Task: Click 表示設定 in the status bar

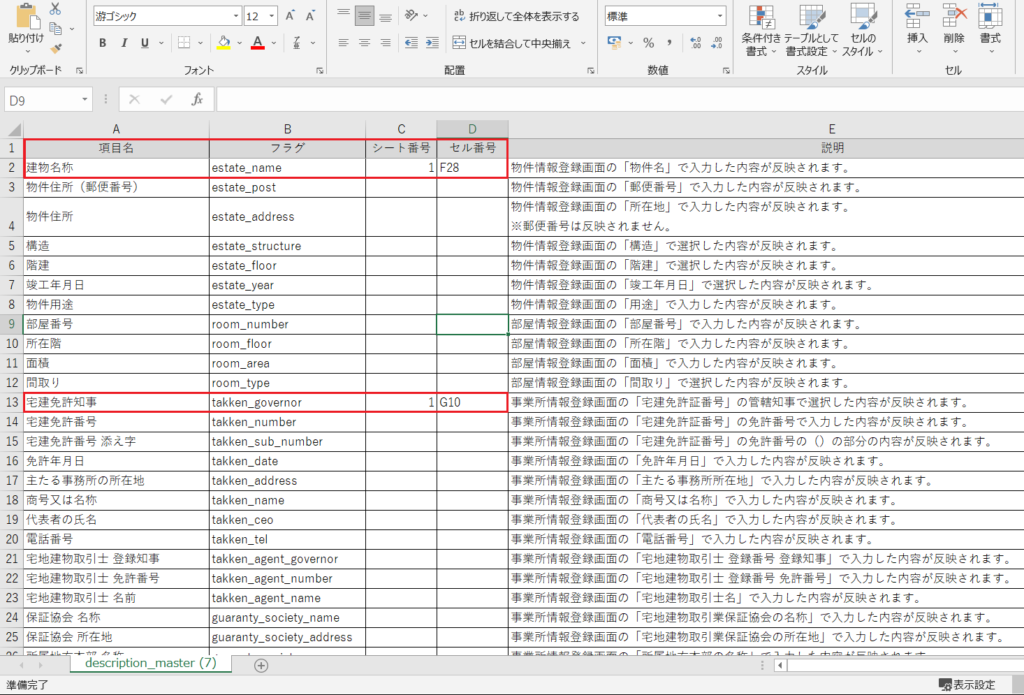Action: 967,685
